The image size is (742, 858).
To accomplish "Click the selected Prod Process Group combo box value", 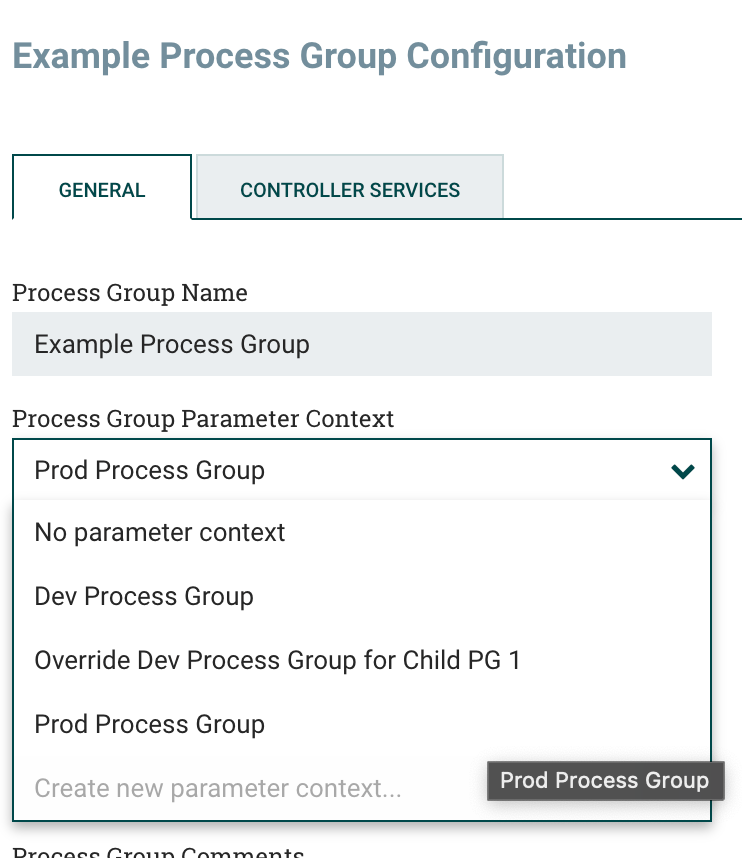I will pos(150,471).
